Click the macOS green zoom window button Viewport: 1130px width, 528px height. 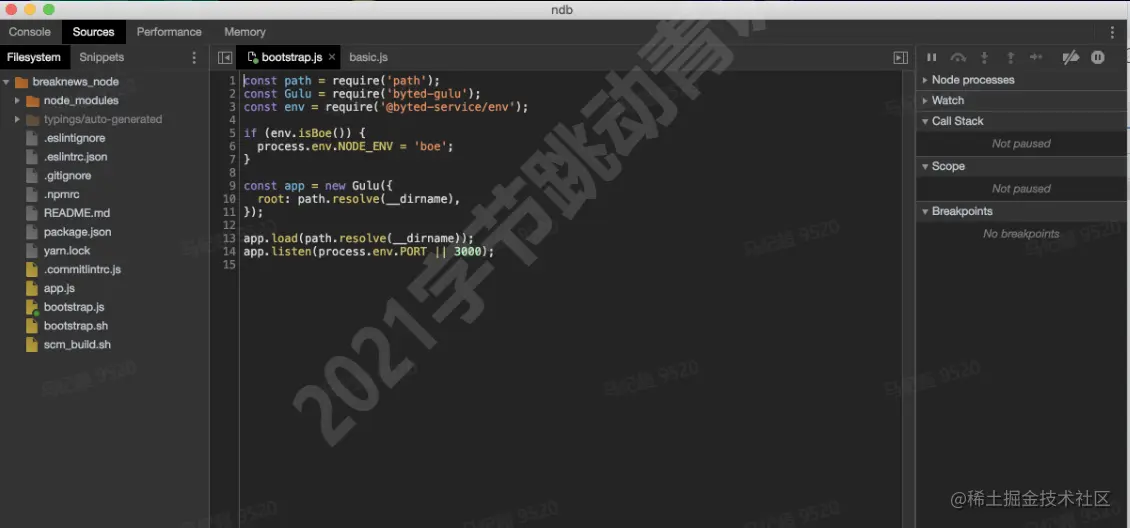point(49,9)
